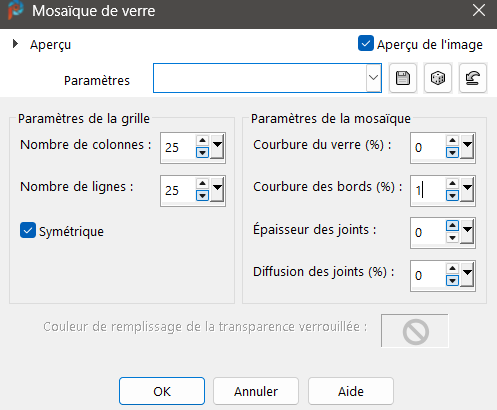Decrease Diffusion des joints with down arrow
Viewport: 497px width, 410px height.
[x=452, y=281]
